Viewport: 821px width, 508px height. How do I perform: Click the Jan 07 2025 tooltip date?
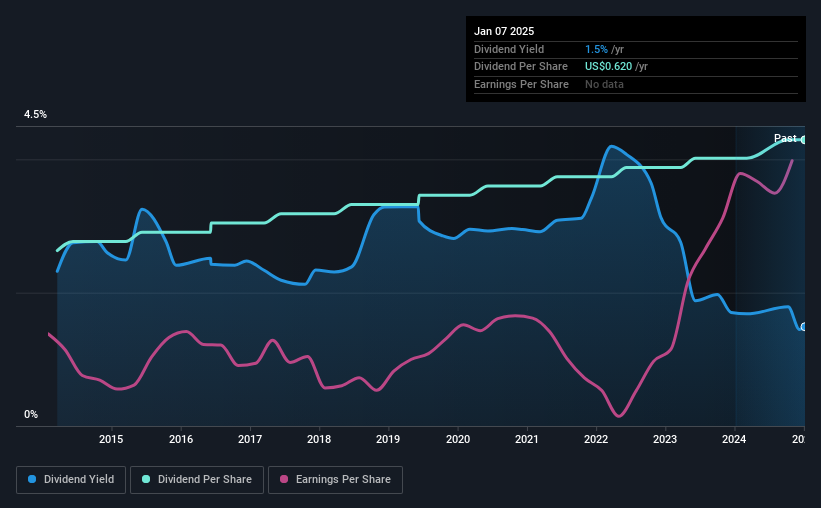tap(504, 31)
